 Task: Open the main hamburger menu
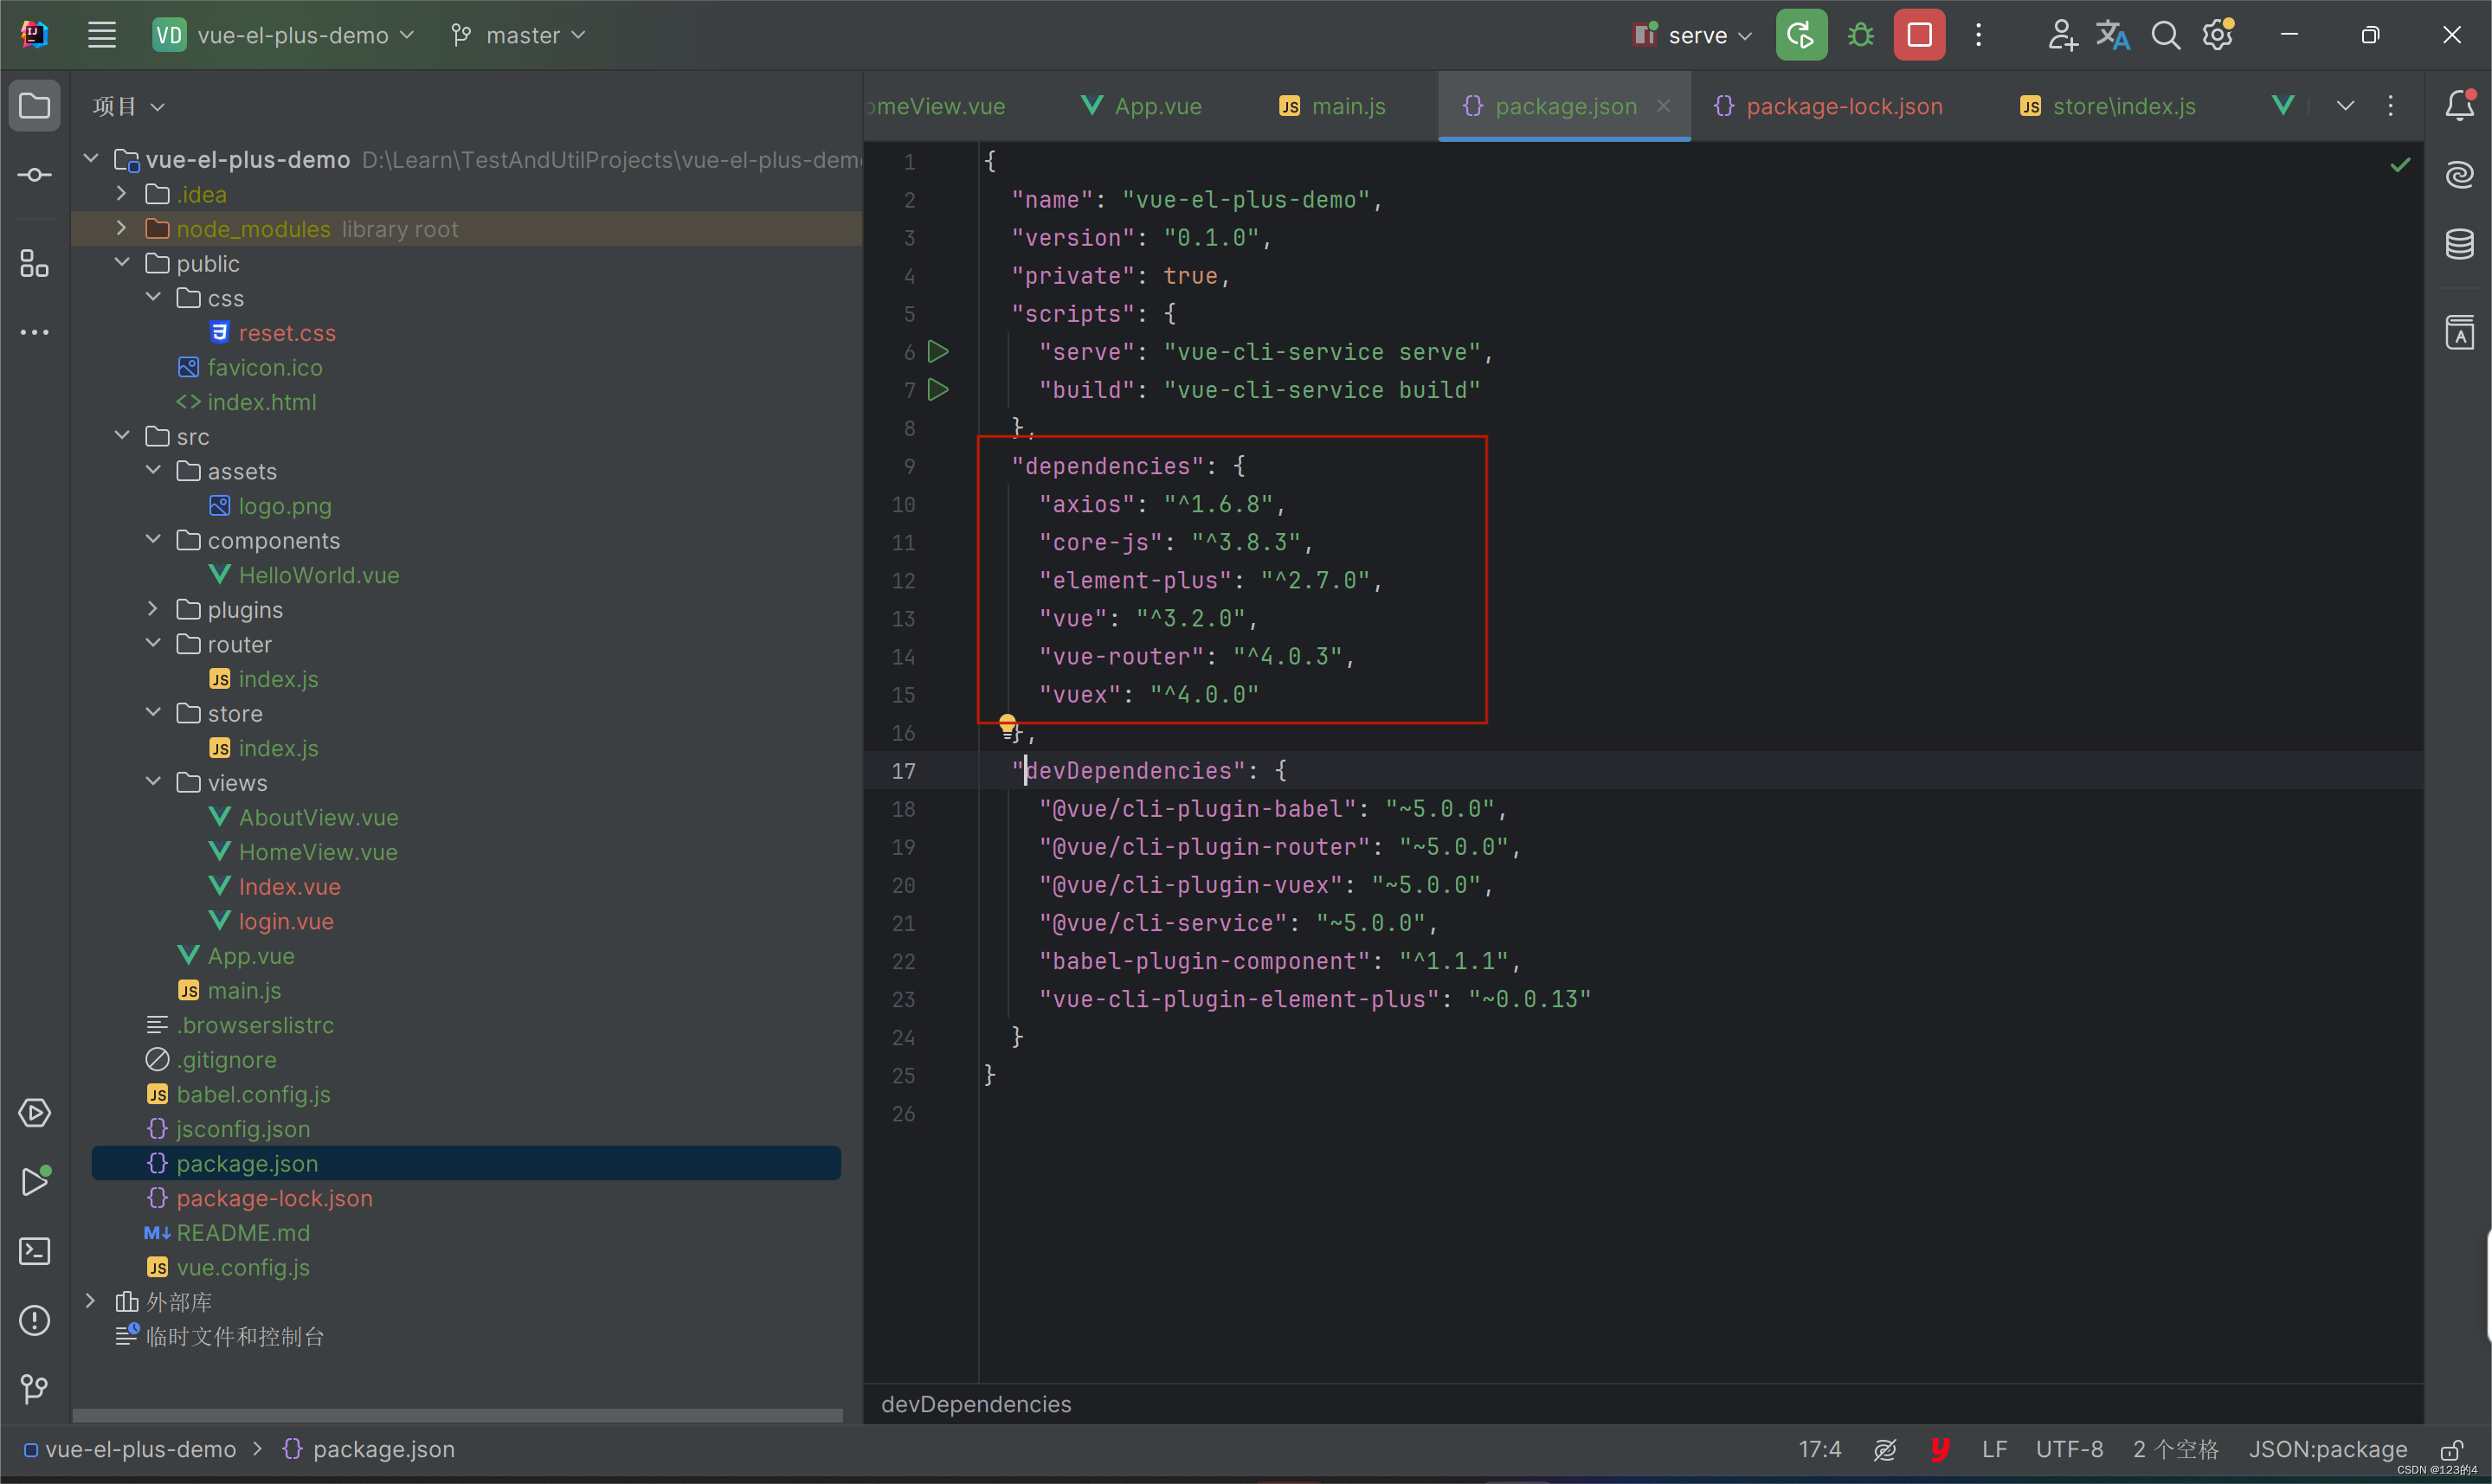click(x=101, y=33)
